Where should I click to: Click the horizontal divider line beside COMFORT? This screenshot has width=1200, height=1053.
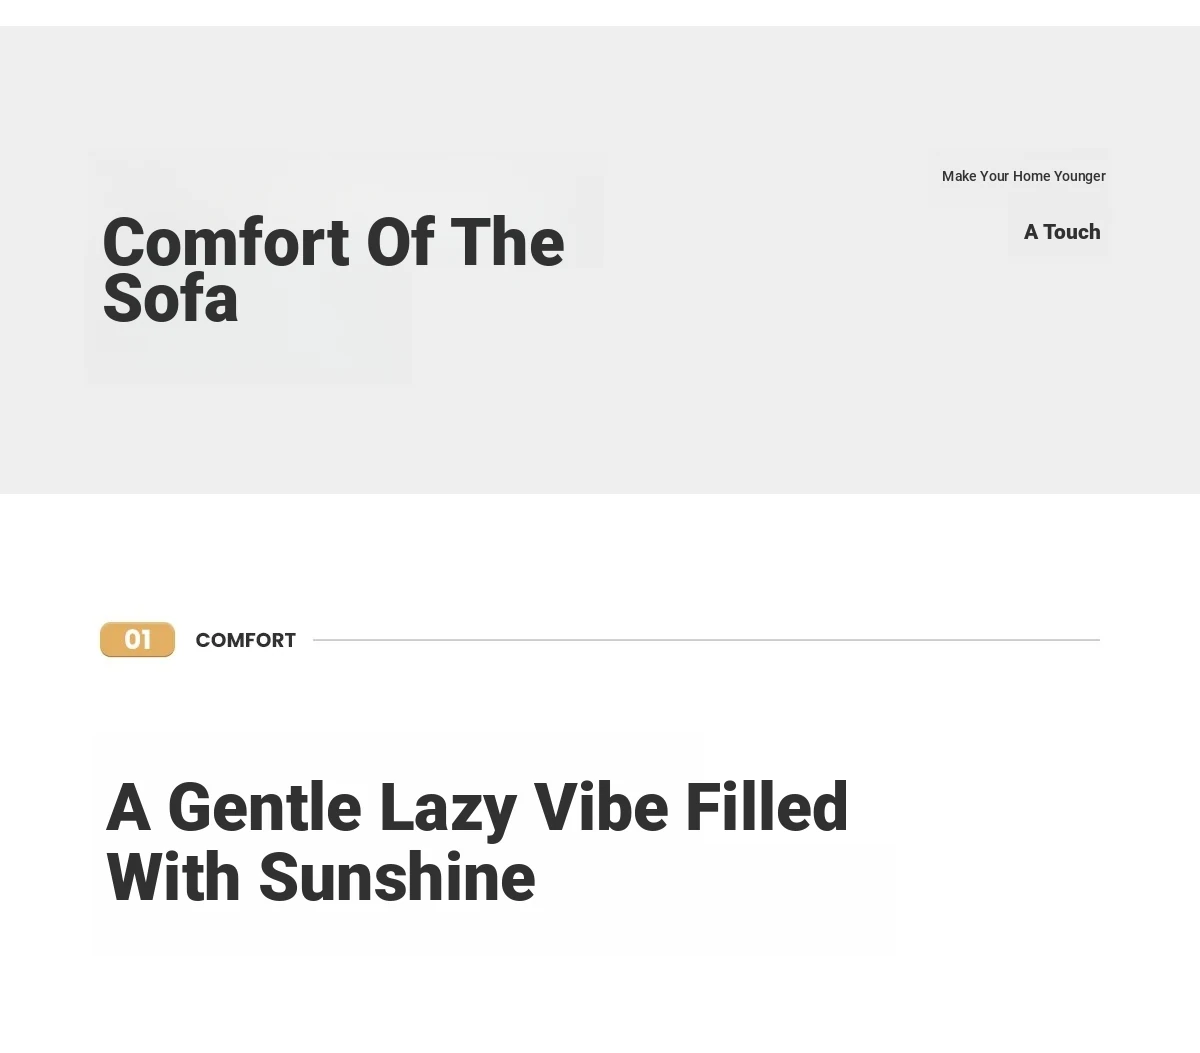click(706, 640)
